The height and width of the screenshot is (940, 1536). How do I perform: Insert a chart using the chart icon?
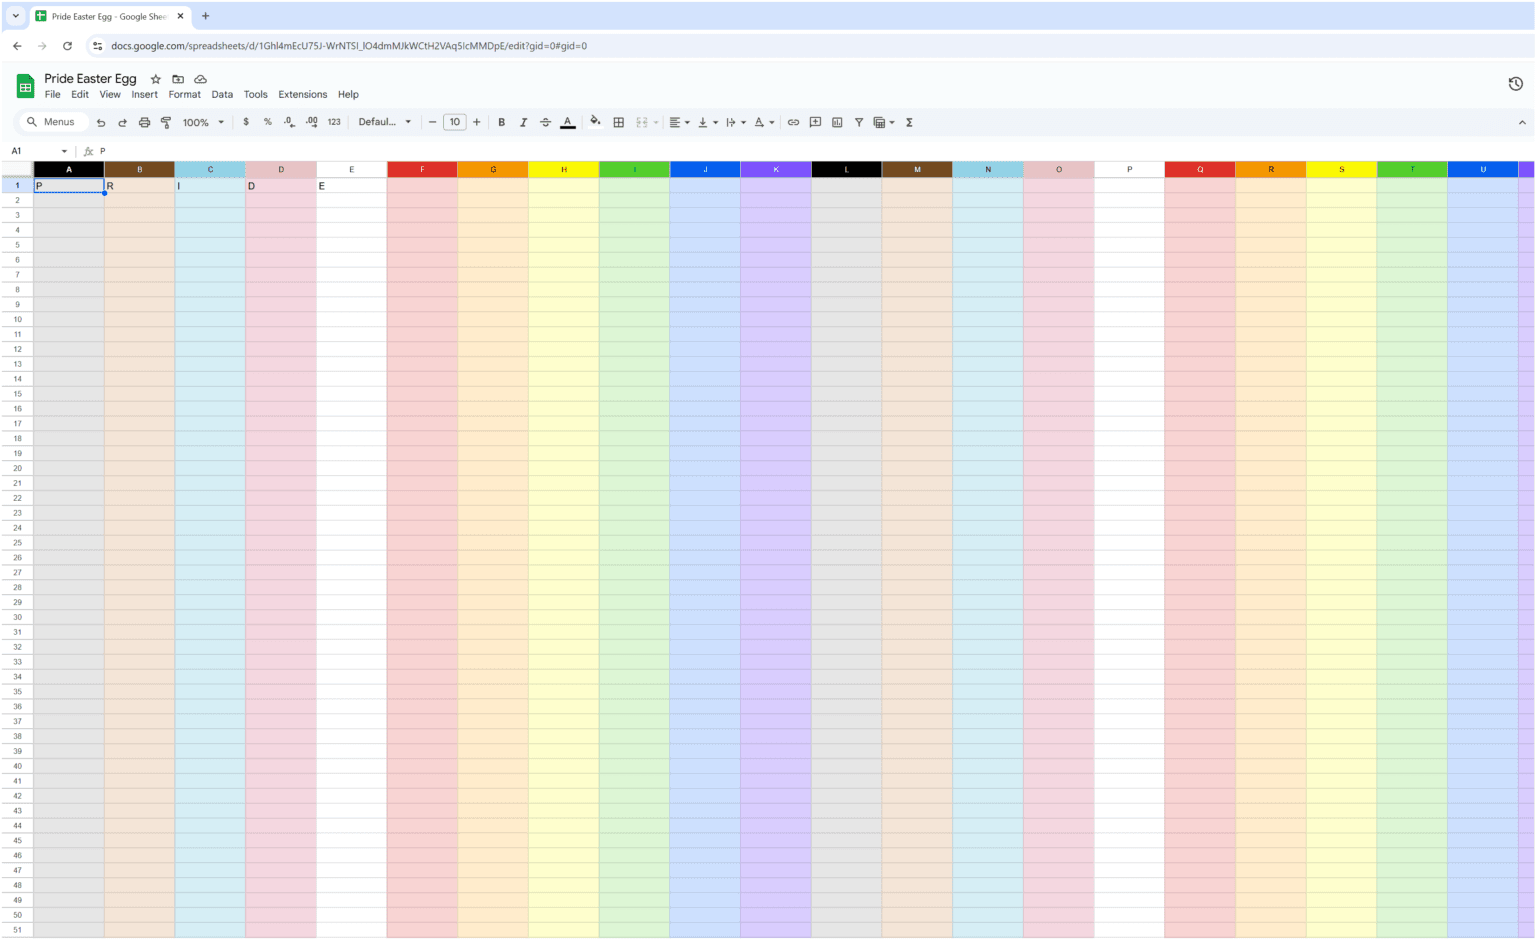(x=837, y=122)
